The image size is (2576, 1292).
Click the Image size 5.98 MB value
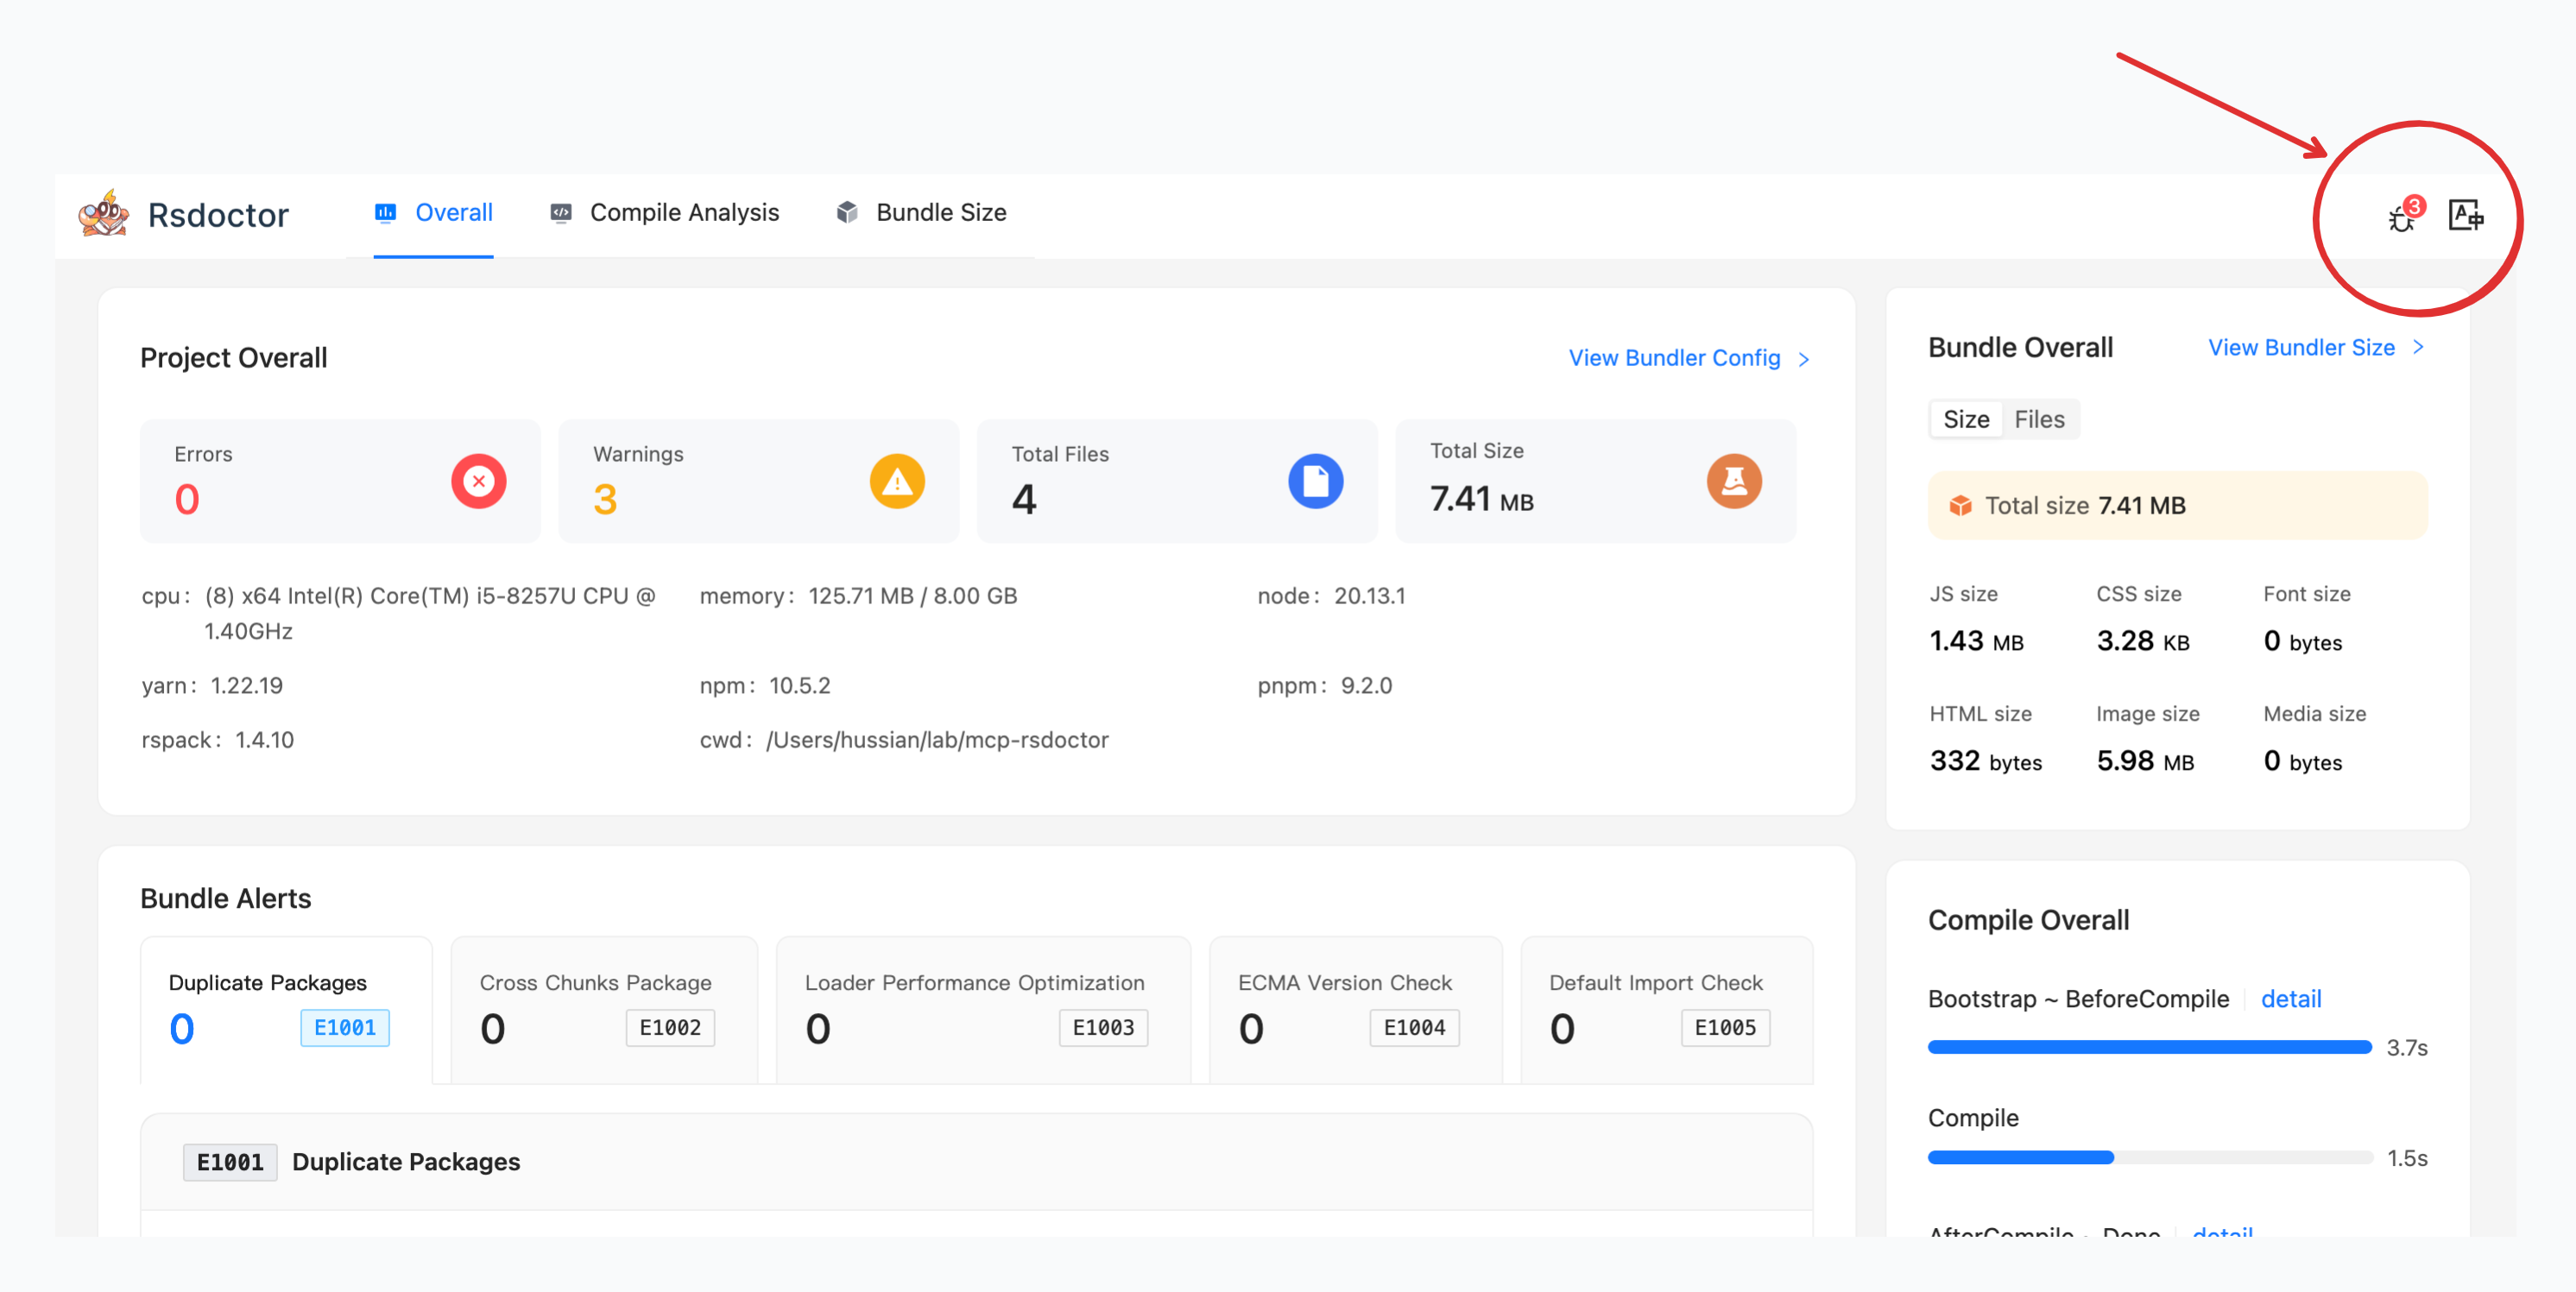pos(2145,761)
